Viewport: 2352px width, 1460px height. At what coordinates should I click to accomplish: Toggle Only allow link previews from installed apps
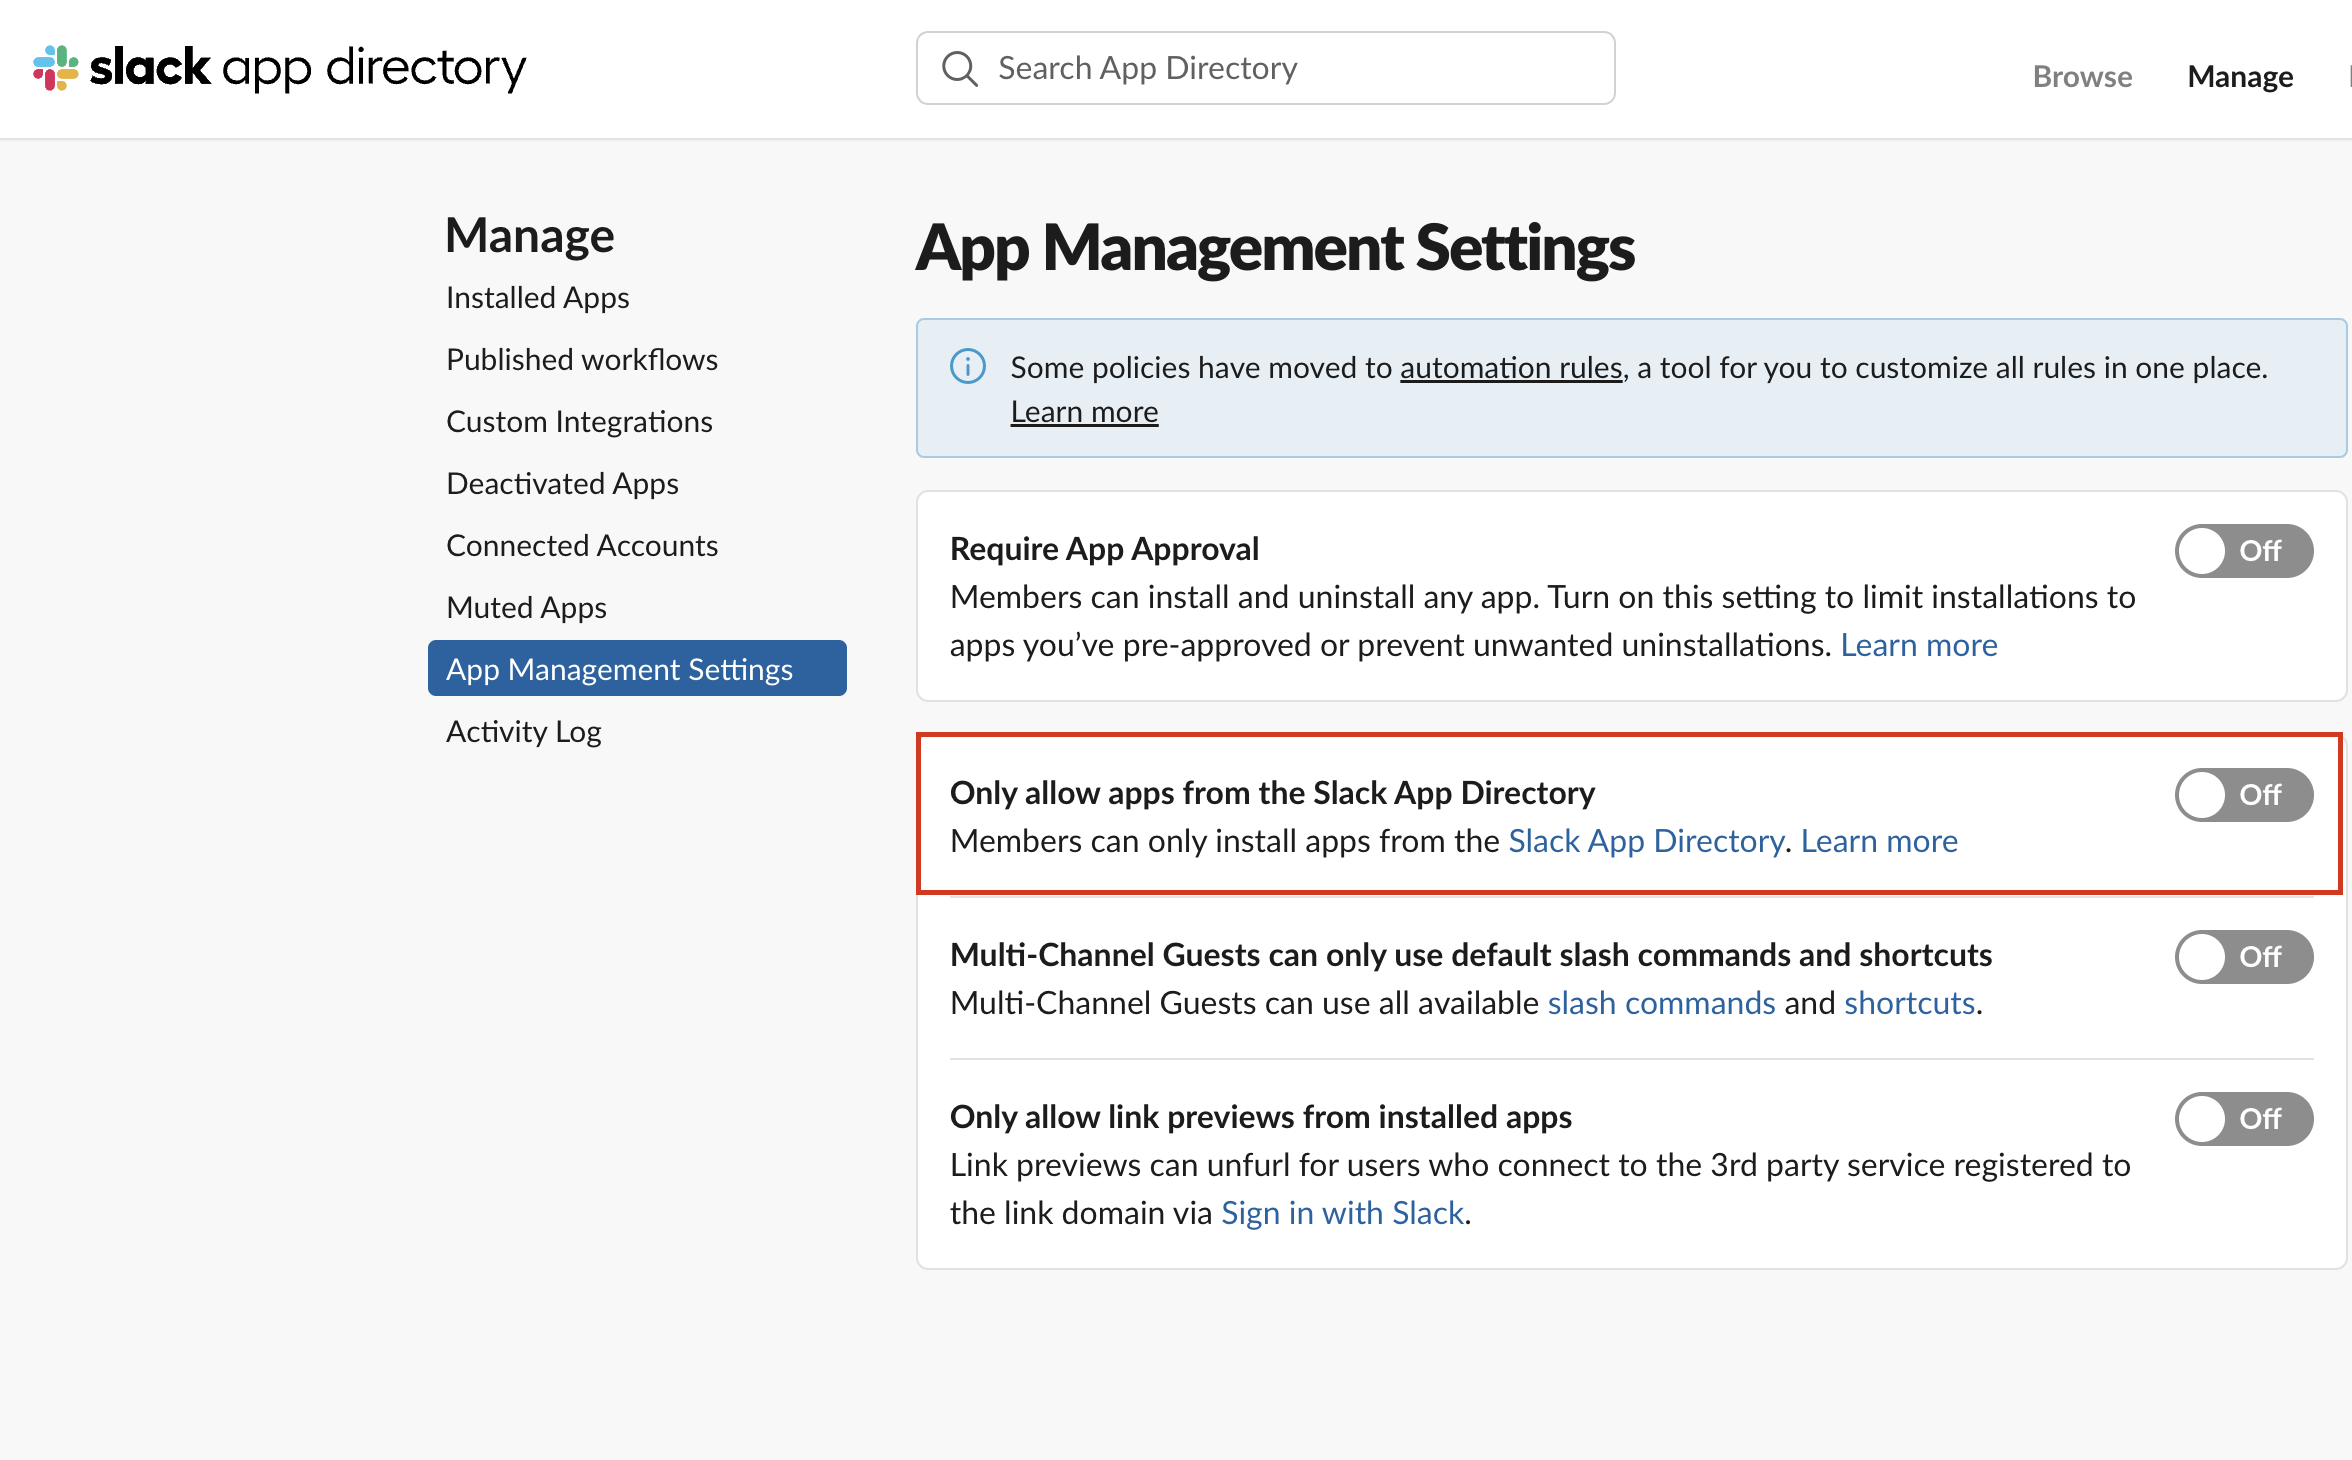[2244, 1119]
